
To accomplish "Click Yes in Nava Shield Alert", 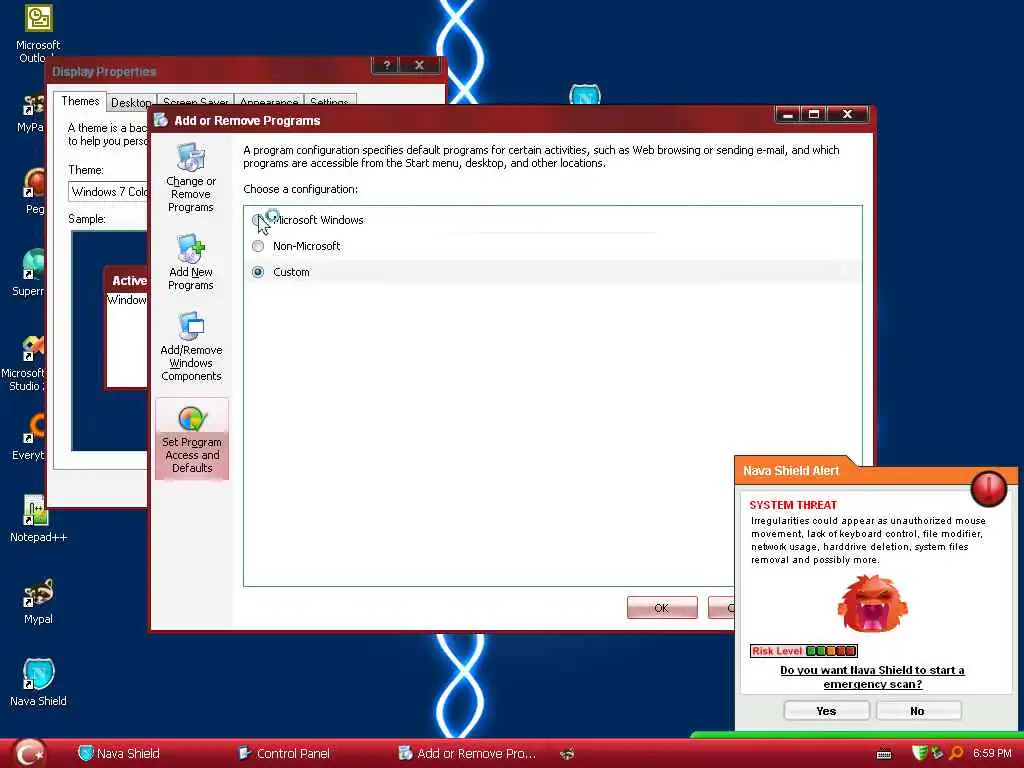I will [826, 711].
